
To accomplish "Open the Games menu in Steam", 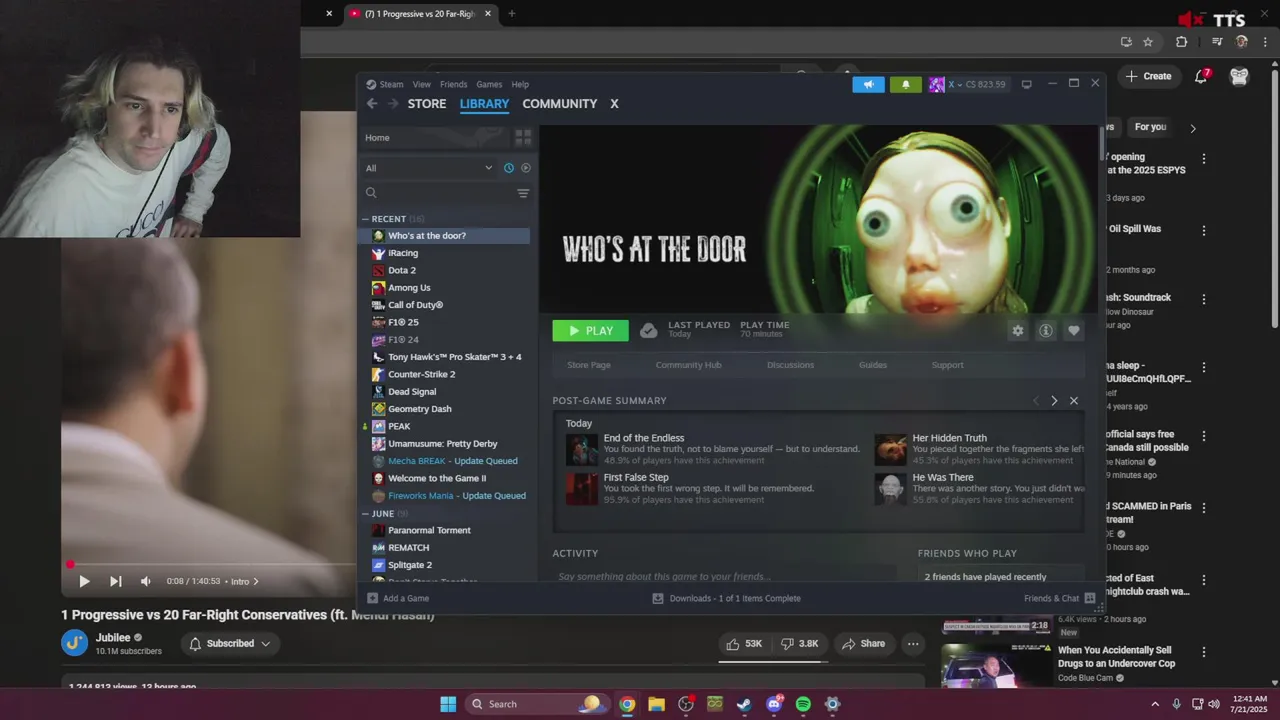I will click(x=489, y=84).
